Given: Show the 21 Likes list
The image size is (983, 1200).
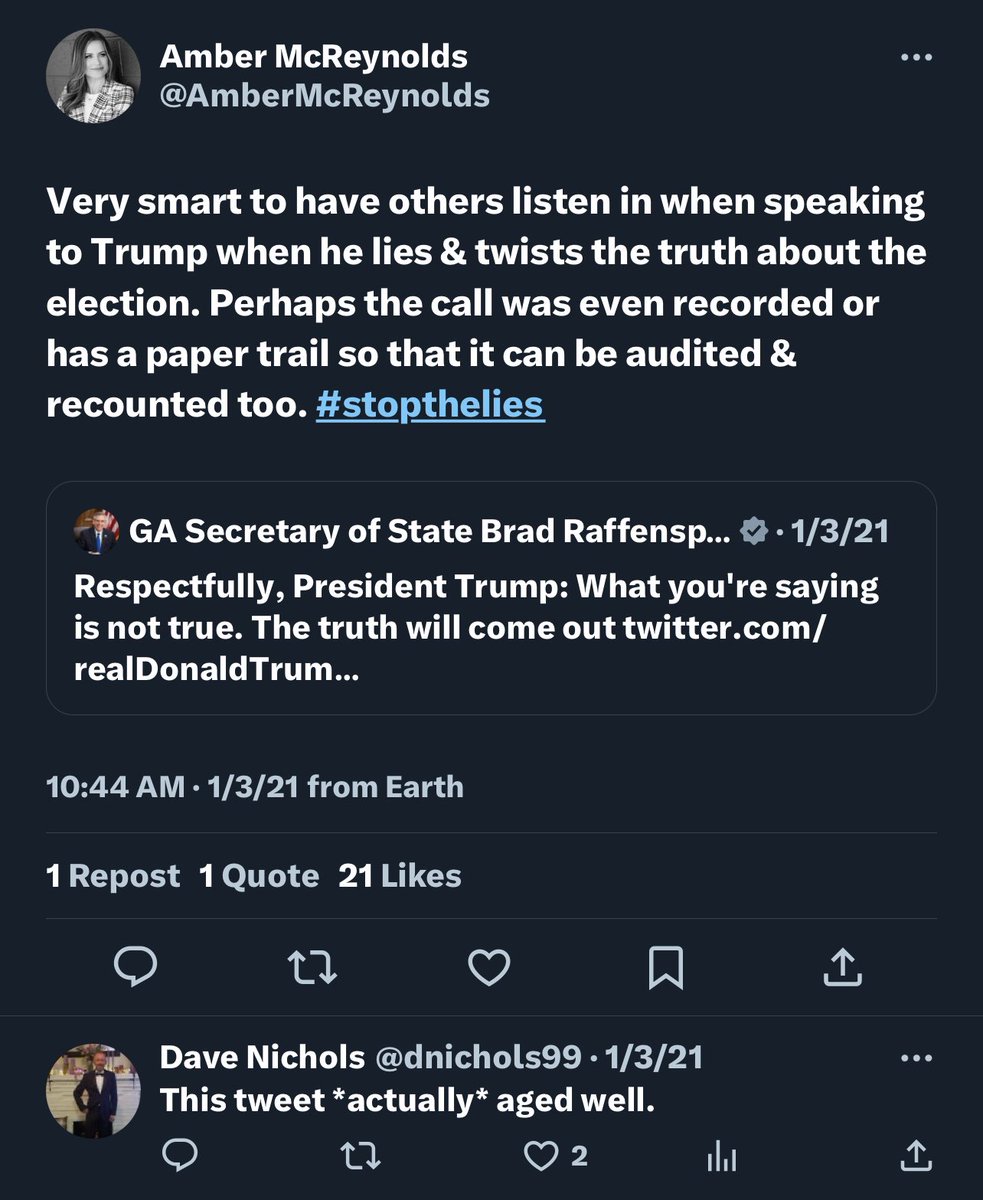Looking at the screenshot, I should pos(400,876).
